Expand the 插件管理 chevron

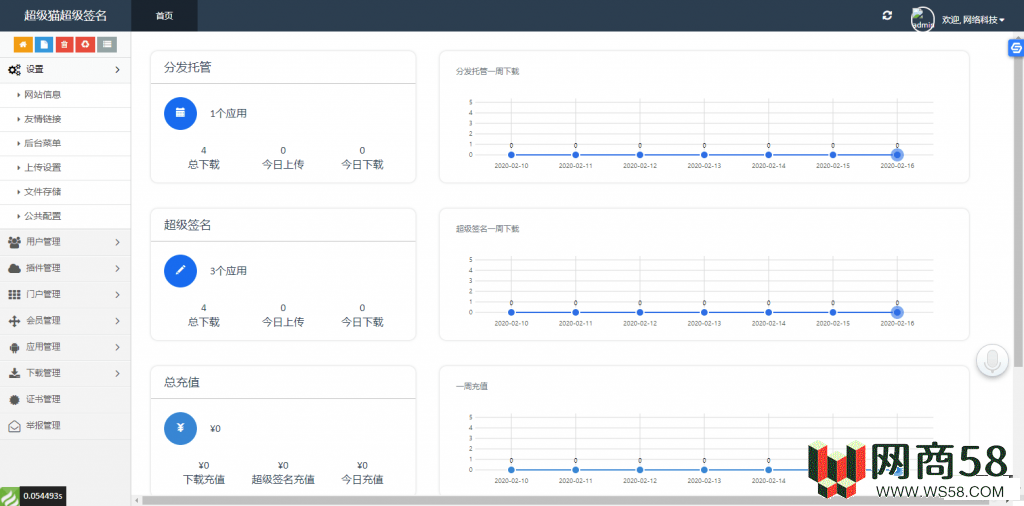pos(118,268)
